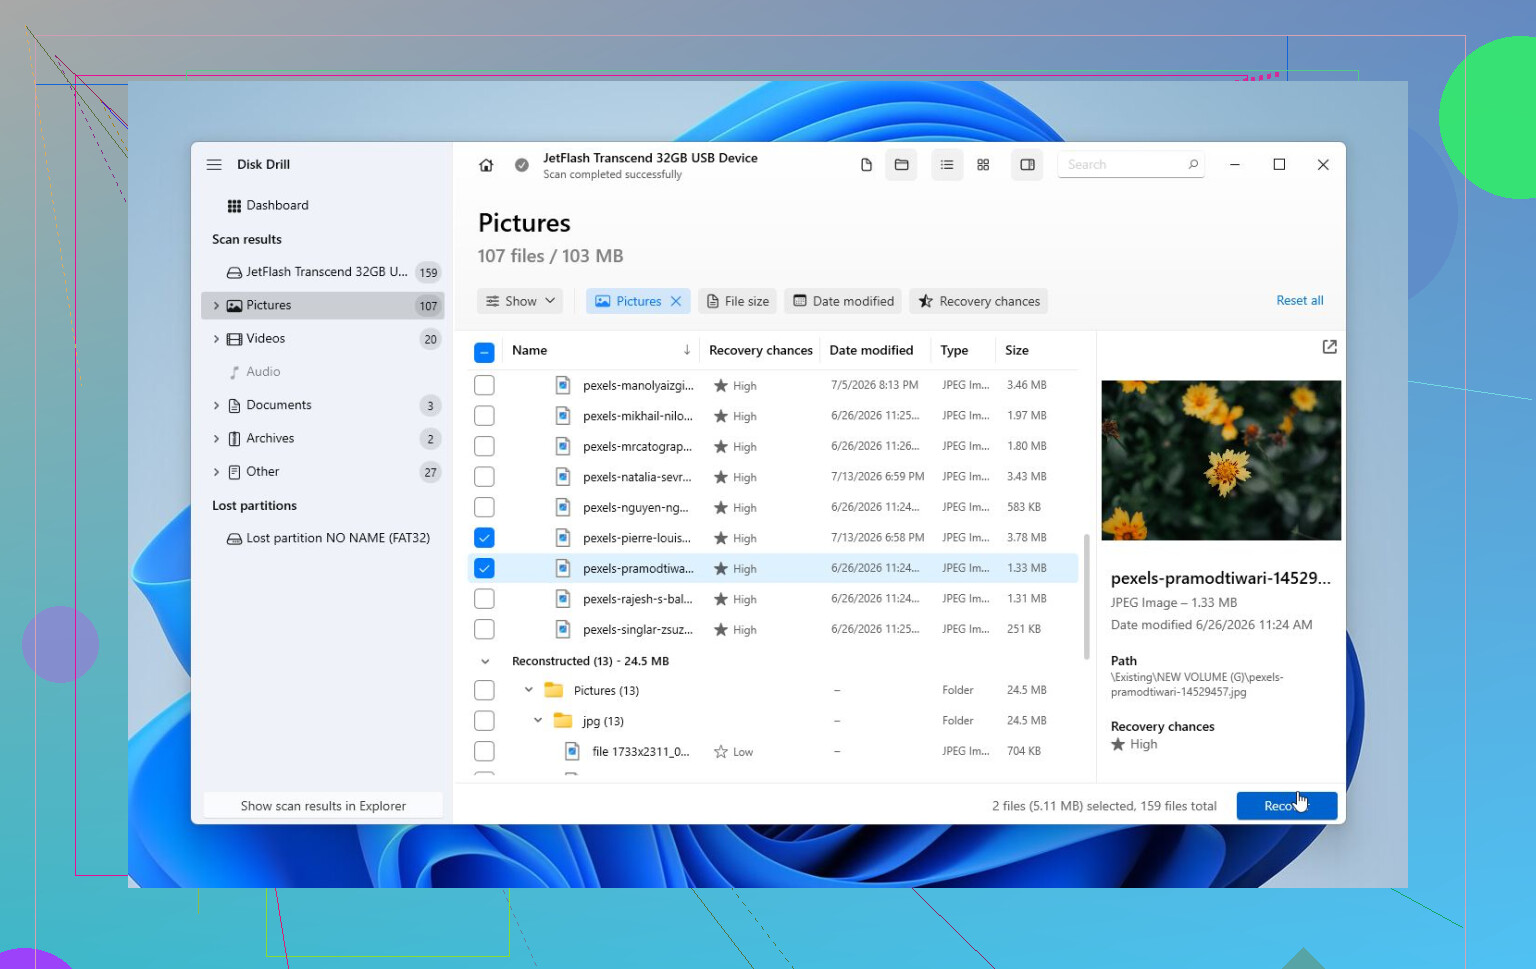Click the Low star icon for file 1733x2311
Screen dimensions: 1536x969
[720, 752]
